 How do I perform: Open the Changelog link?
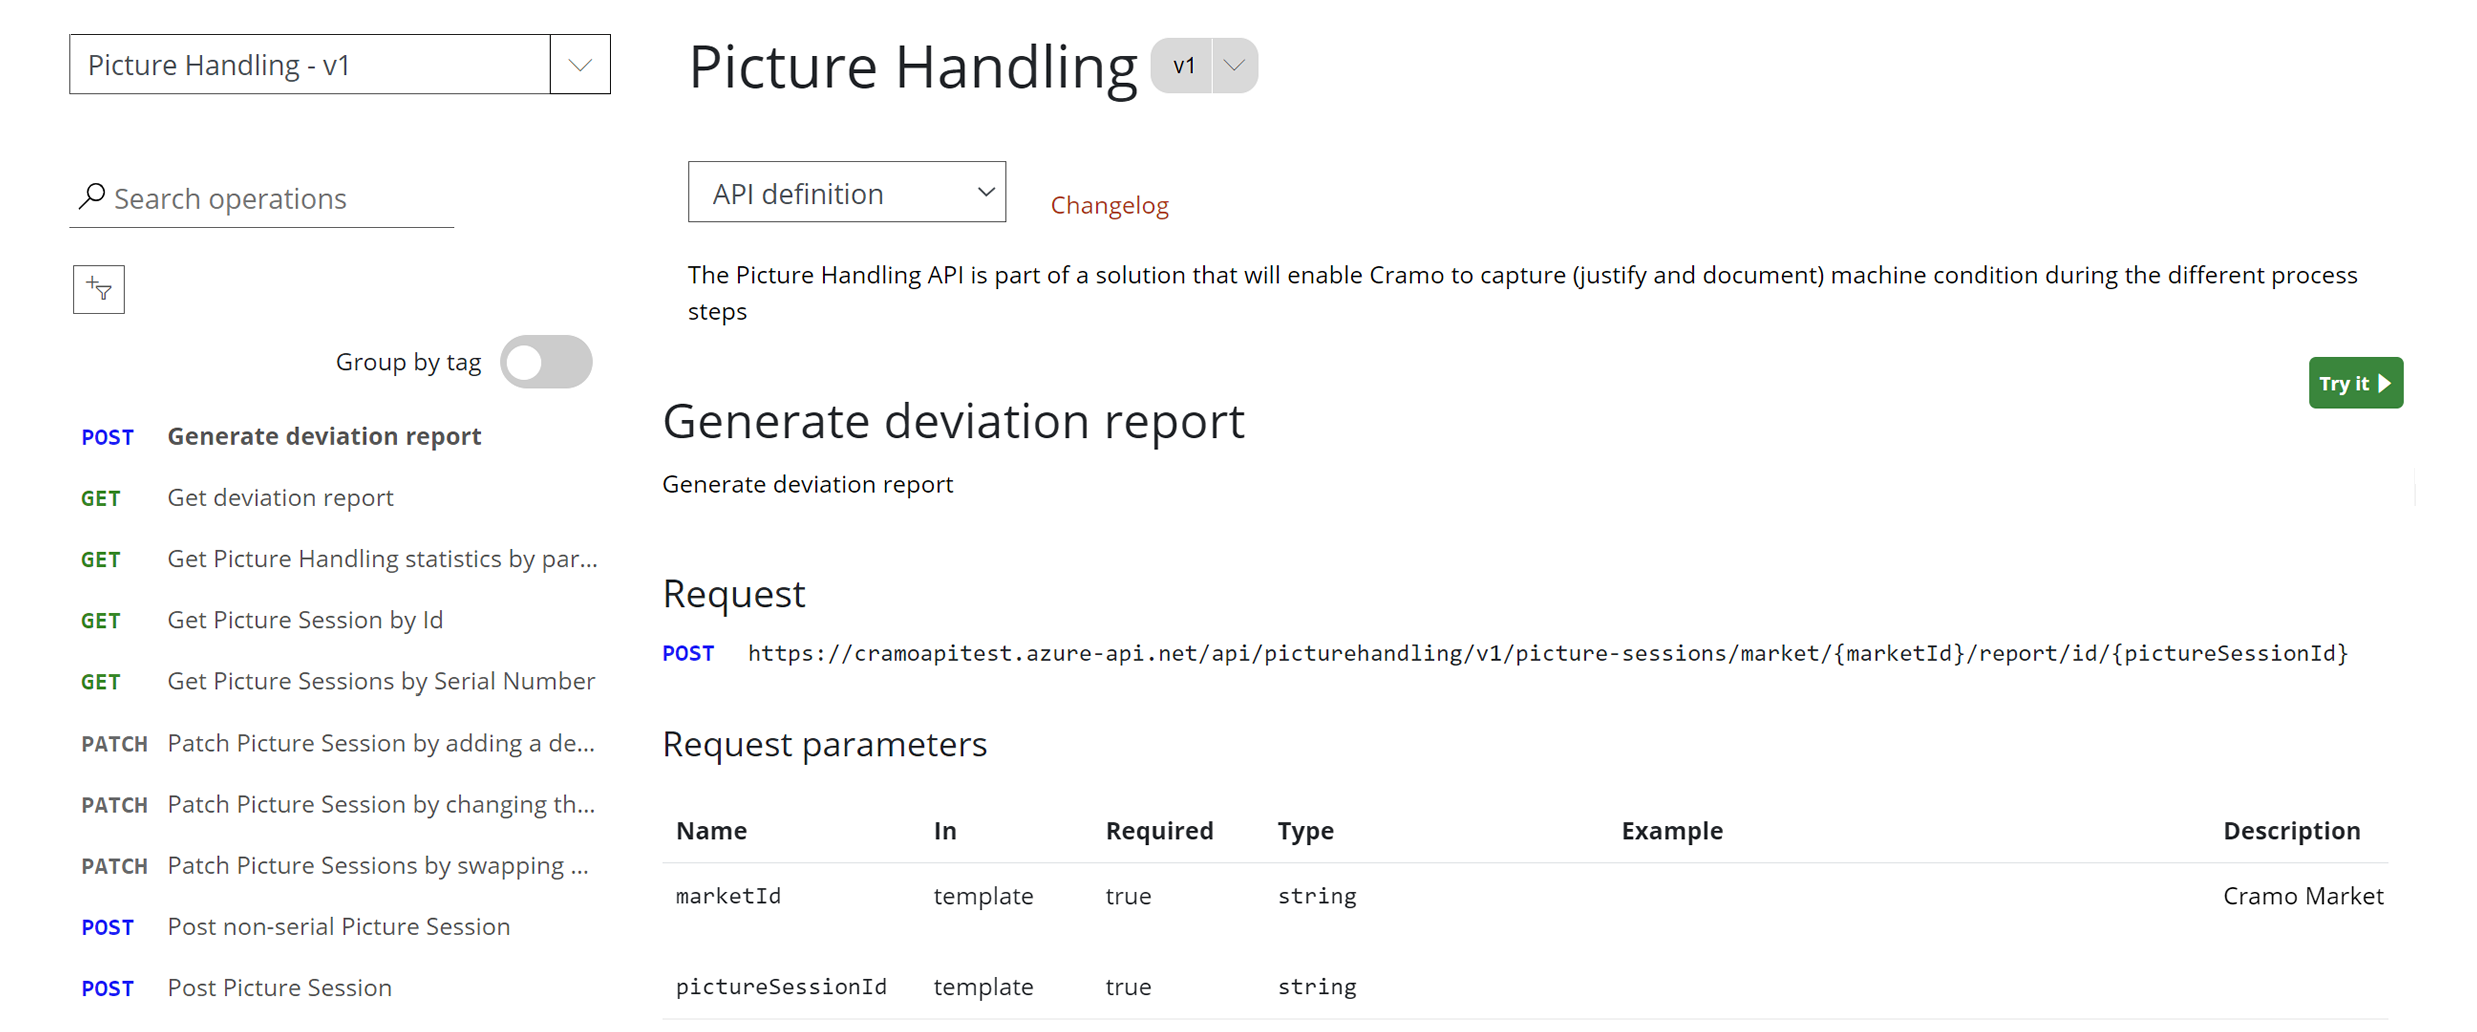coord(1108,205)
